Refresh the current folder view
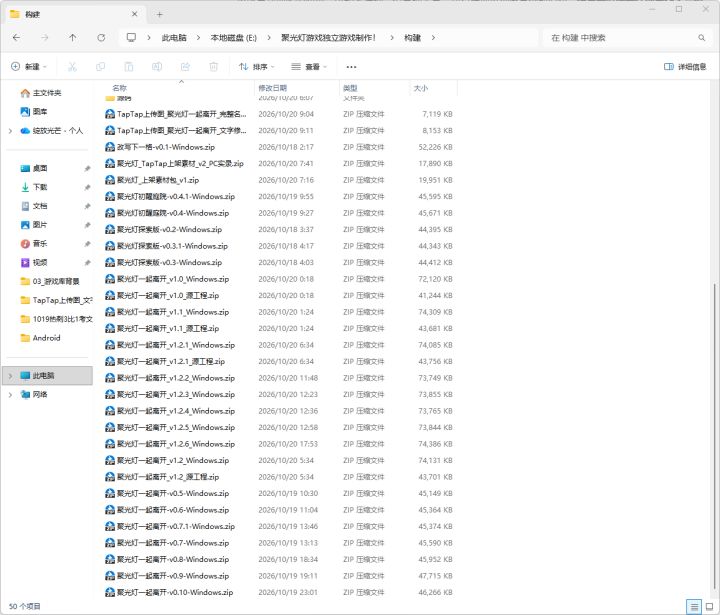Viewport: 720px width, 615px height. [101, 38]
